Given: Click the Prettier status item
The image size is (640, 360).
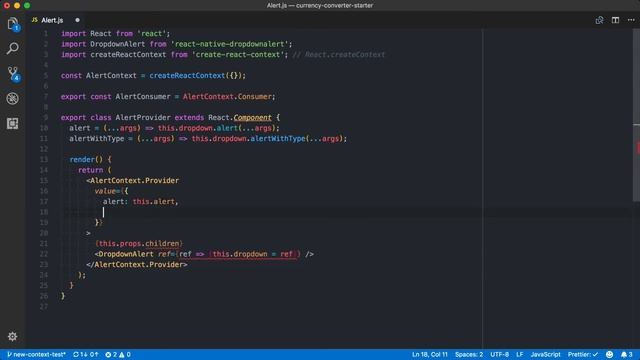Looking at the screenshot, I should 582,354.
